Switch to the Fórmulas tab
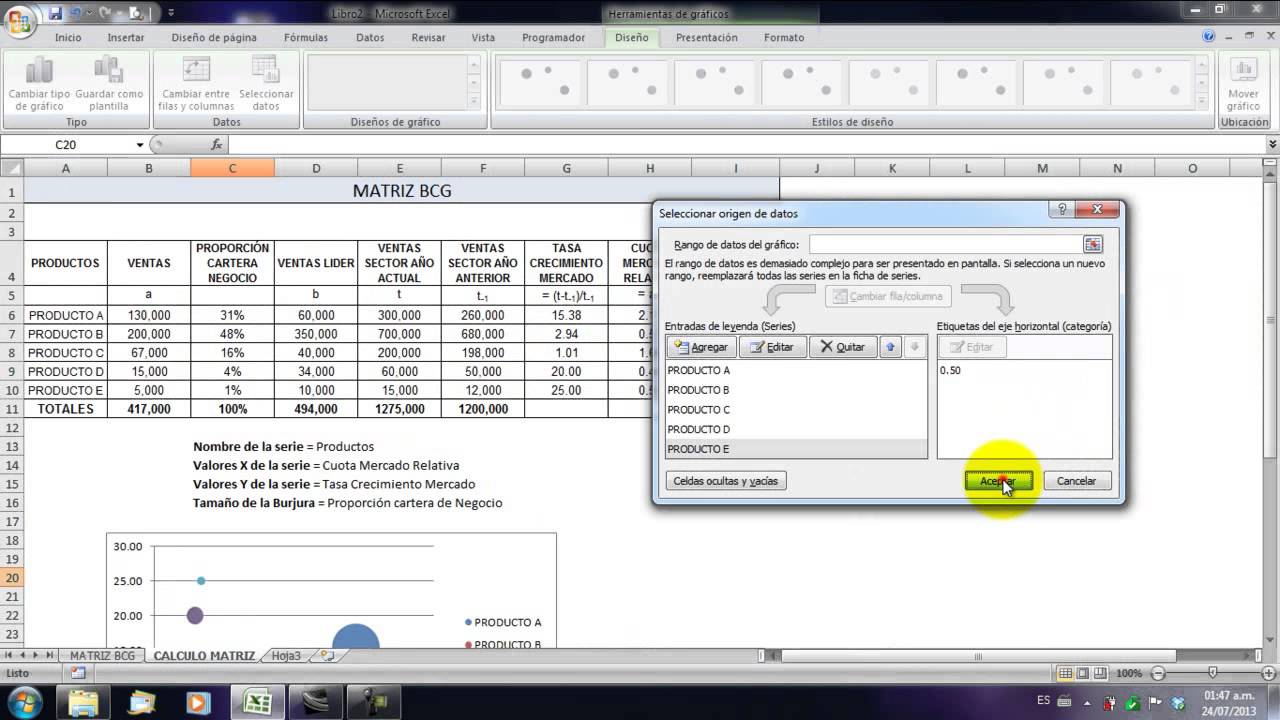1280x720 pixels. tap(306, 38)
